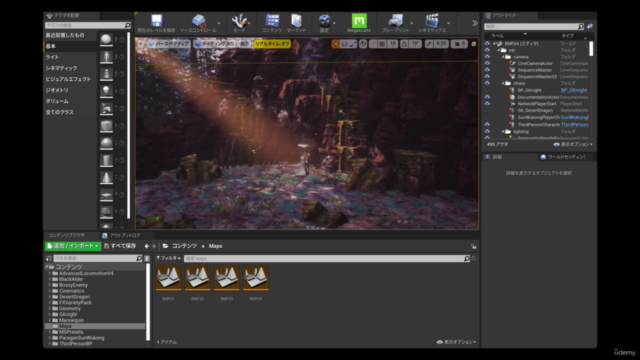Click the Save All (すべて保存) button

[x=120, y=246]
